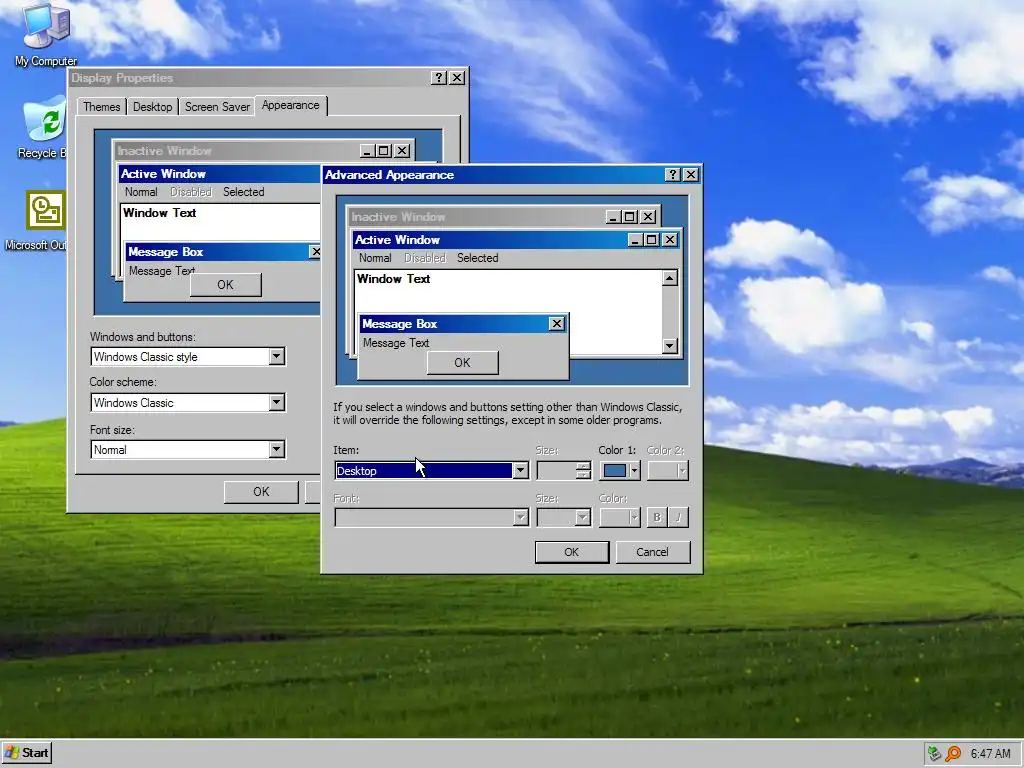Open the Color 1 swatch picker
Screen dimensions: 1024x768
click(x=620, y=470)
